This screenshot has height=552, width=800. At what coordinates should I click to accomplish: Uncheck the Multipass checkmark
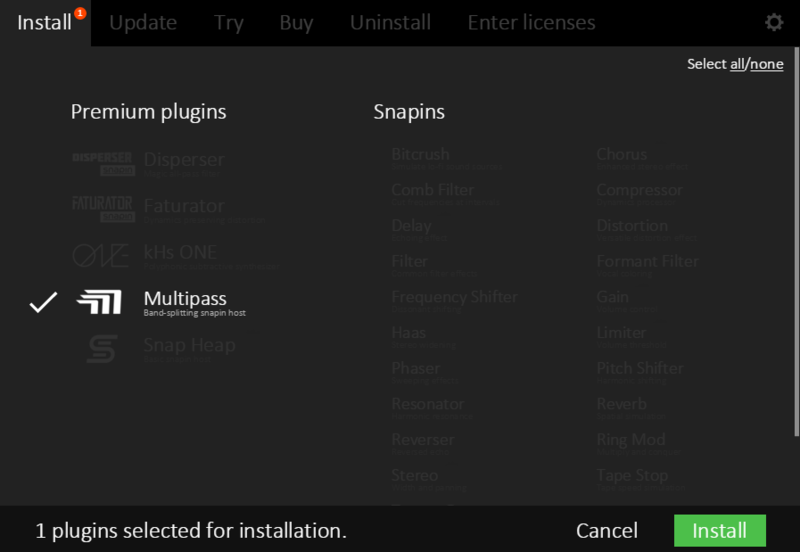tap(43, 301)
